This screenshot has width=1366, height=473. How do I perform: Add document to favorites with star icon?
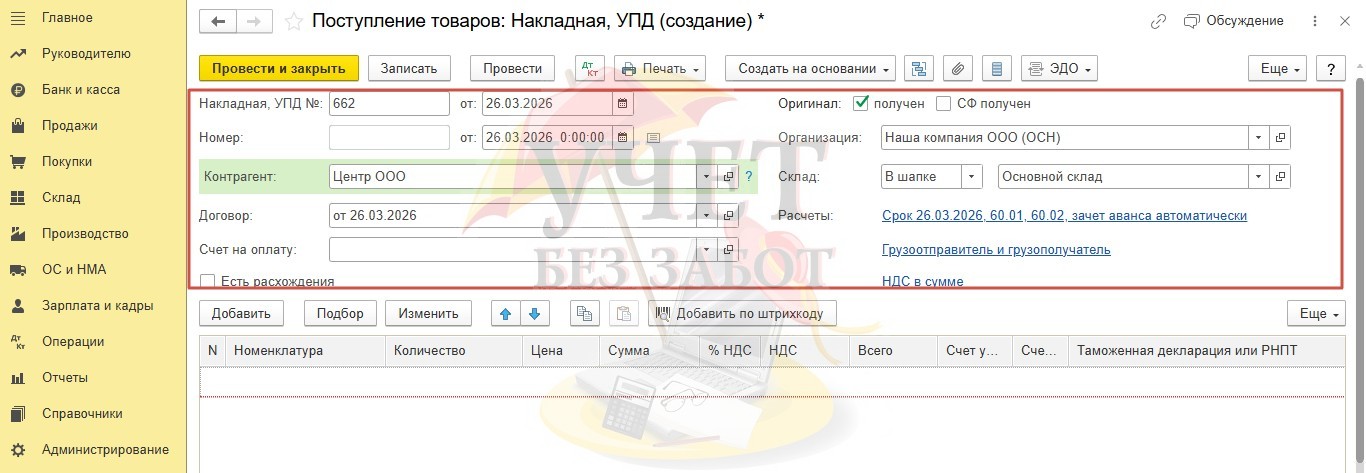[293, 21]
